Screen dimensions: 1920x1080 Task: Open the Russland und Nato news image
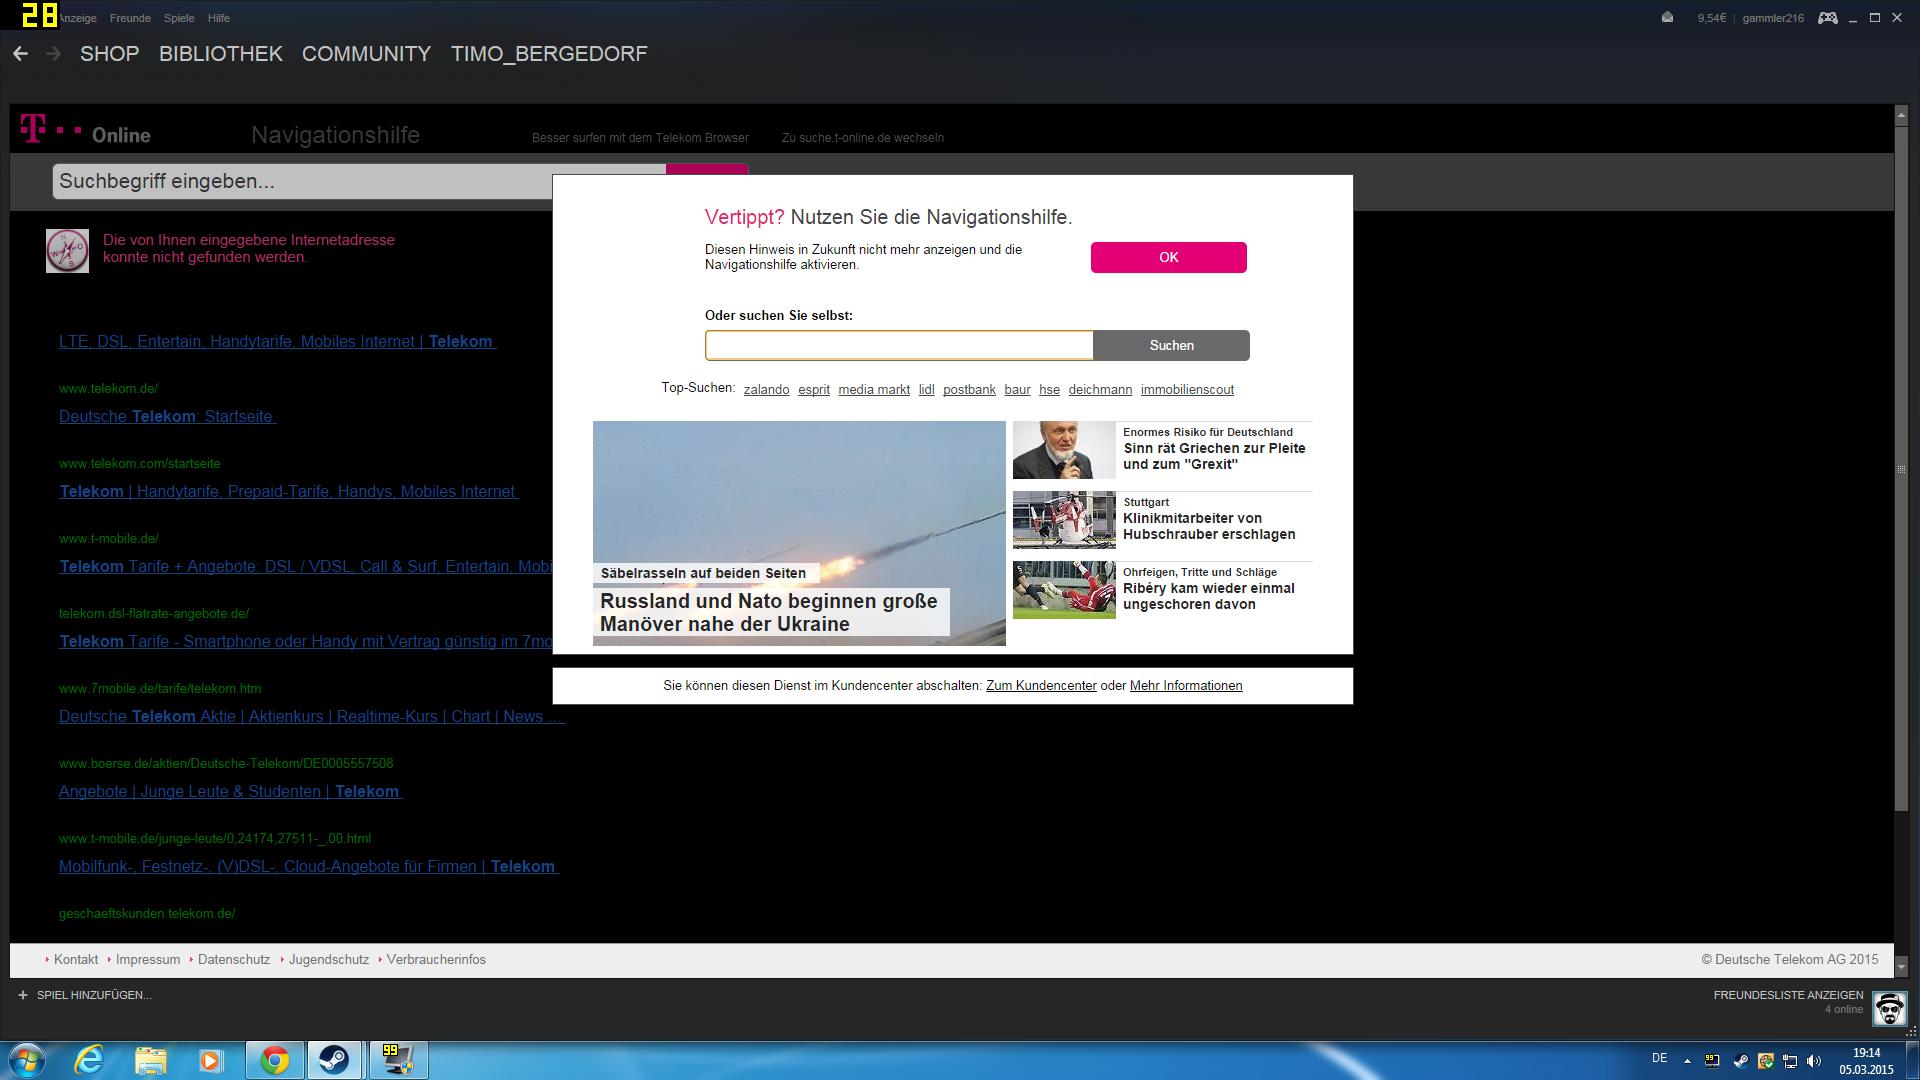tap(798, 500)
